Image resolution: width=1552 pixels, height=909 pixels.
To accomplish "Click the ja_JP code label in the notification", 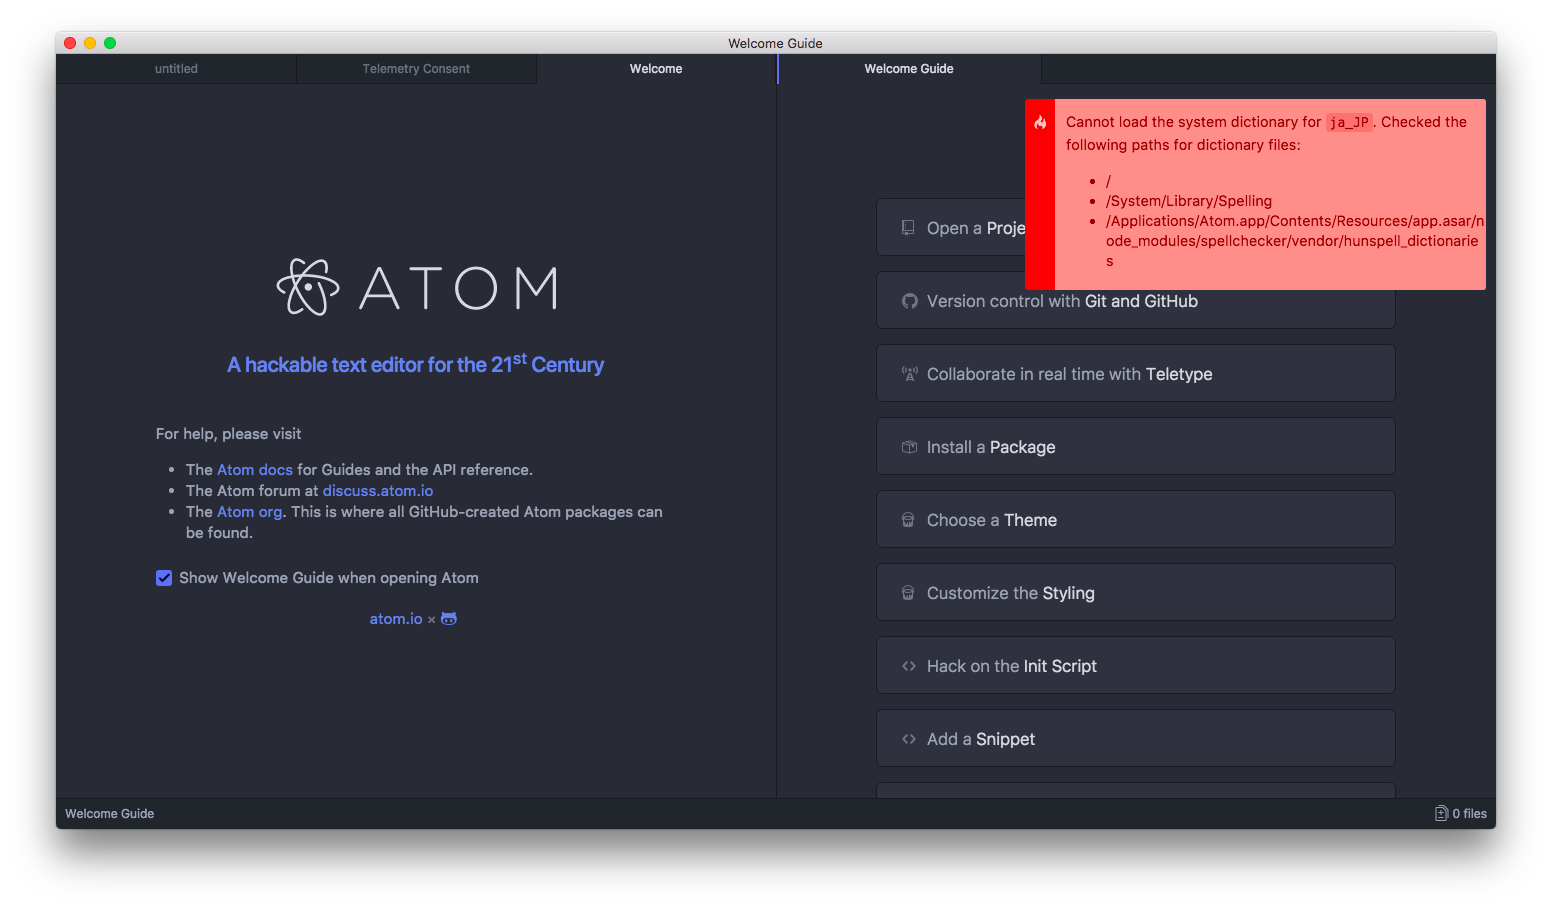I will tap(1349, 122).
